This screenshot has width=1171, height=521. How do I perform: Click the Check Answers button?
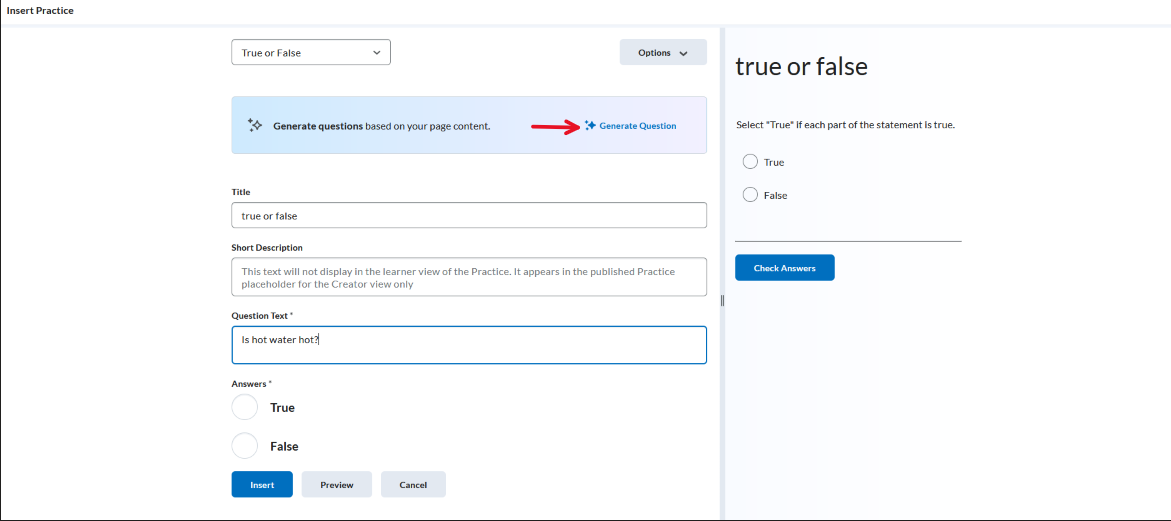pos(784,268)
